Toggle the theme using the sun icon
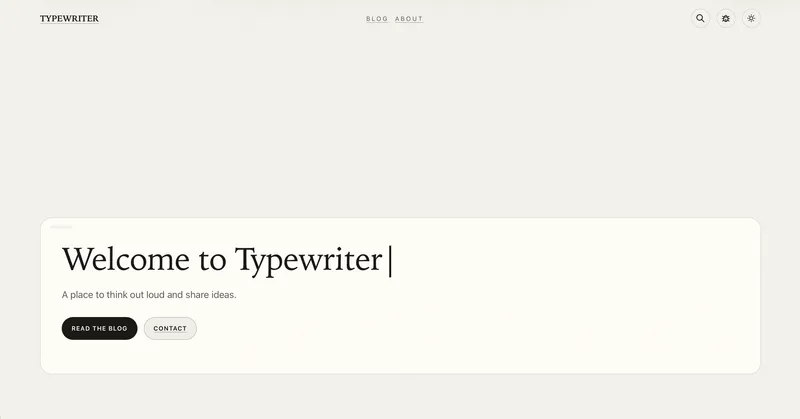 751,18
